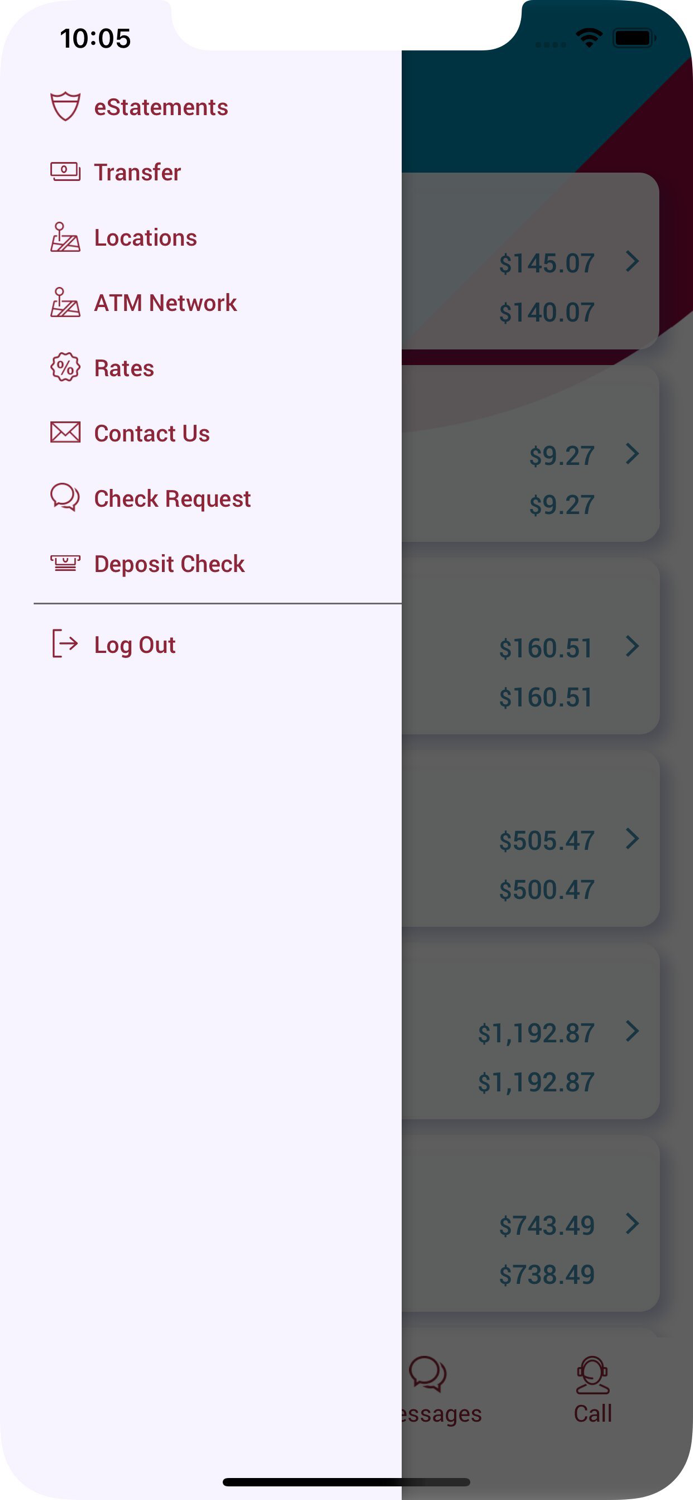Tap the Transfer money icon
The image size is (693, 1500).
coord(65,171)
